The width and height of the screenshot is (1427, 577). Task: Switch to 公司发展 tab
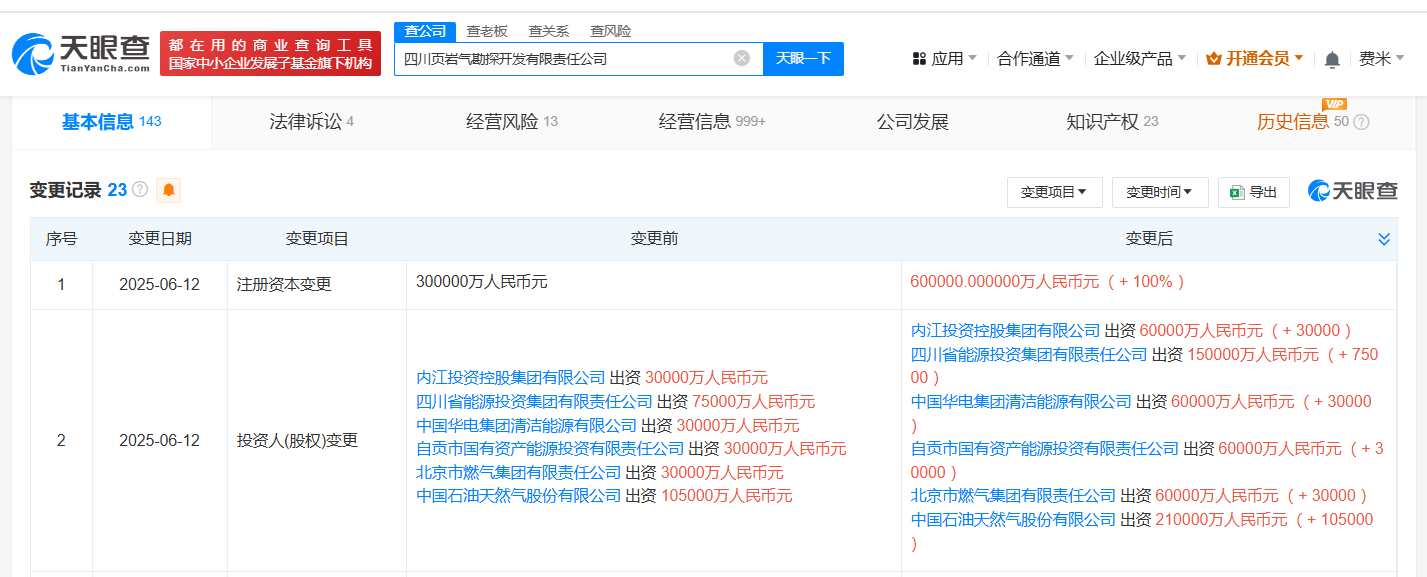pos(912,122)
